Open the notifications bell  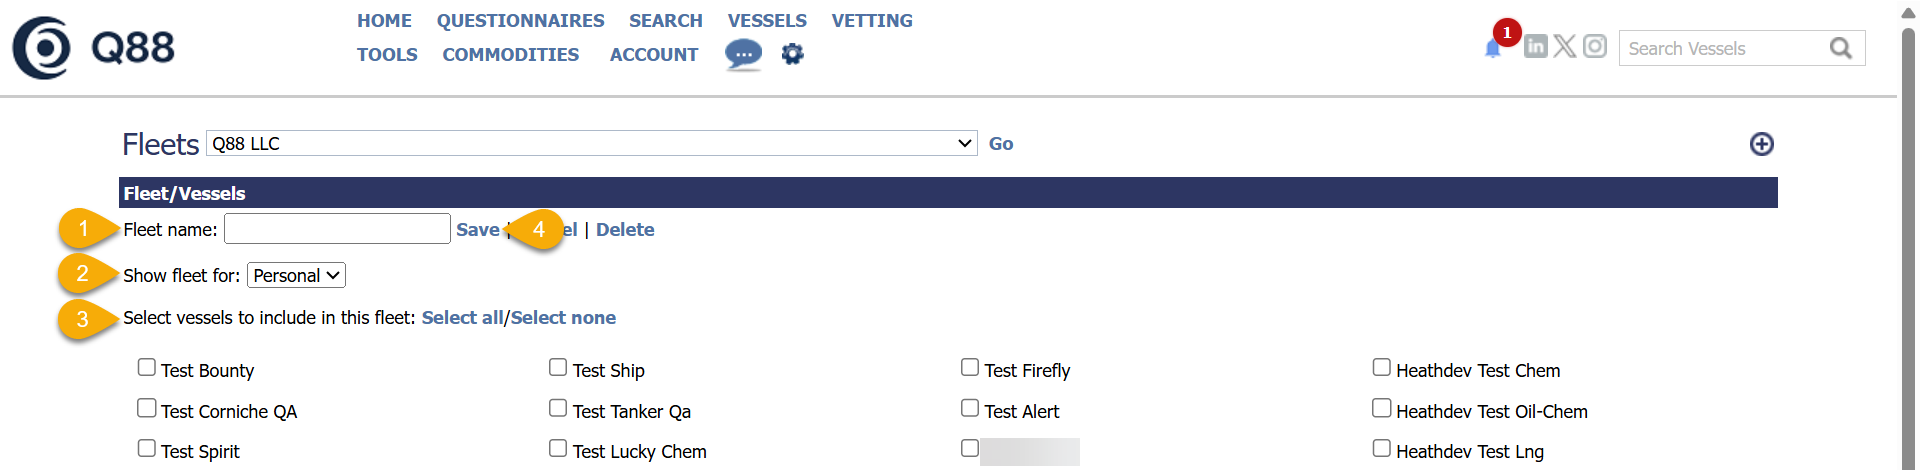coord(1493,48)
